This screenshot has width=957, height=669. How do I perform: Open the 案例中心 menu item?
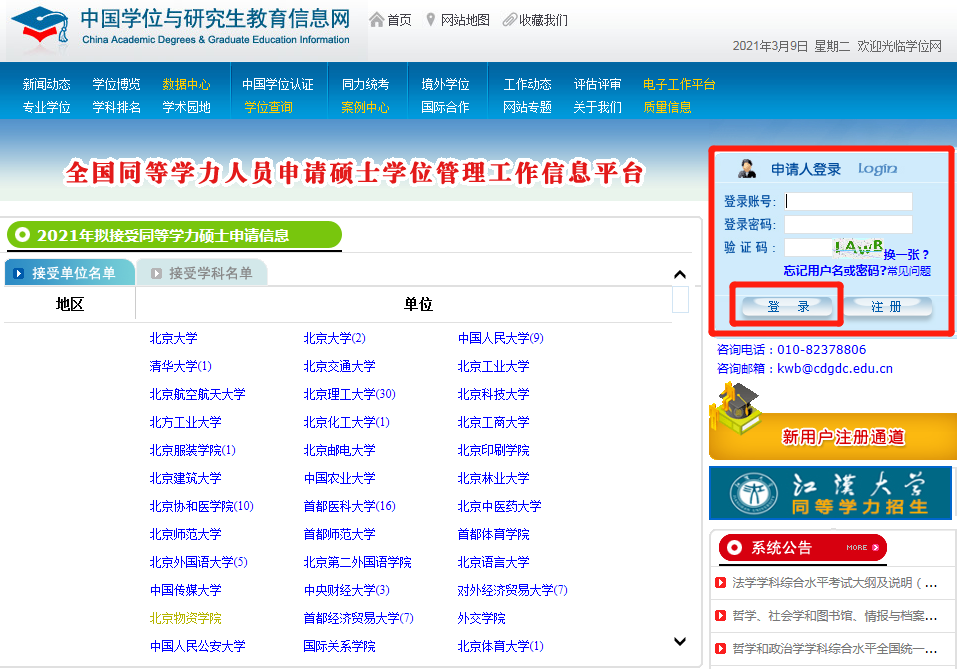pos(365,107)
